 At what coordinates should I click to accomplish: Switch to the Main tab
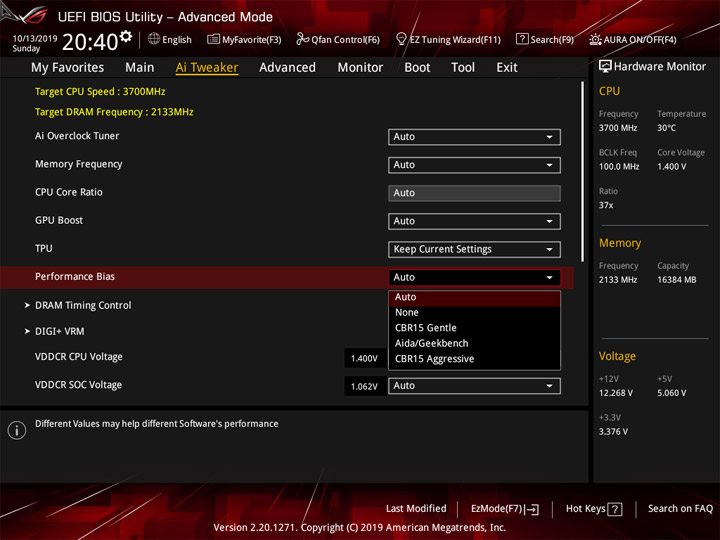click(x=140, y=68)
